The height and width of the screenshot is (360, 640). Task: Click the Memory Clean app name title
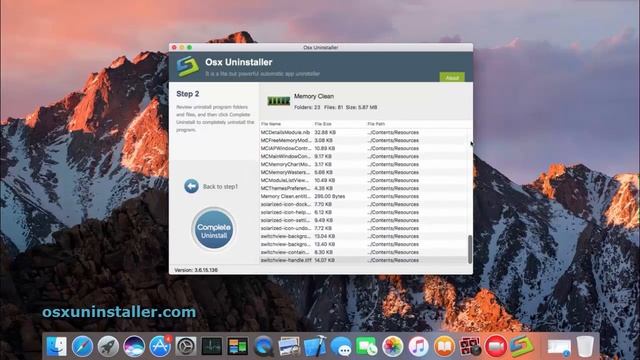314,96
